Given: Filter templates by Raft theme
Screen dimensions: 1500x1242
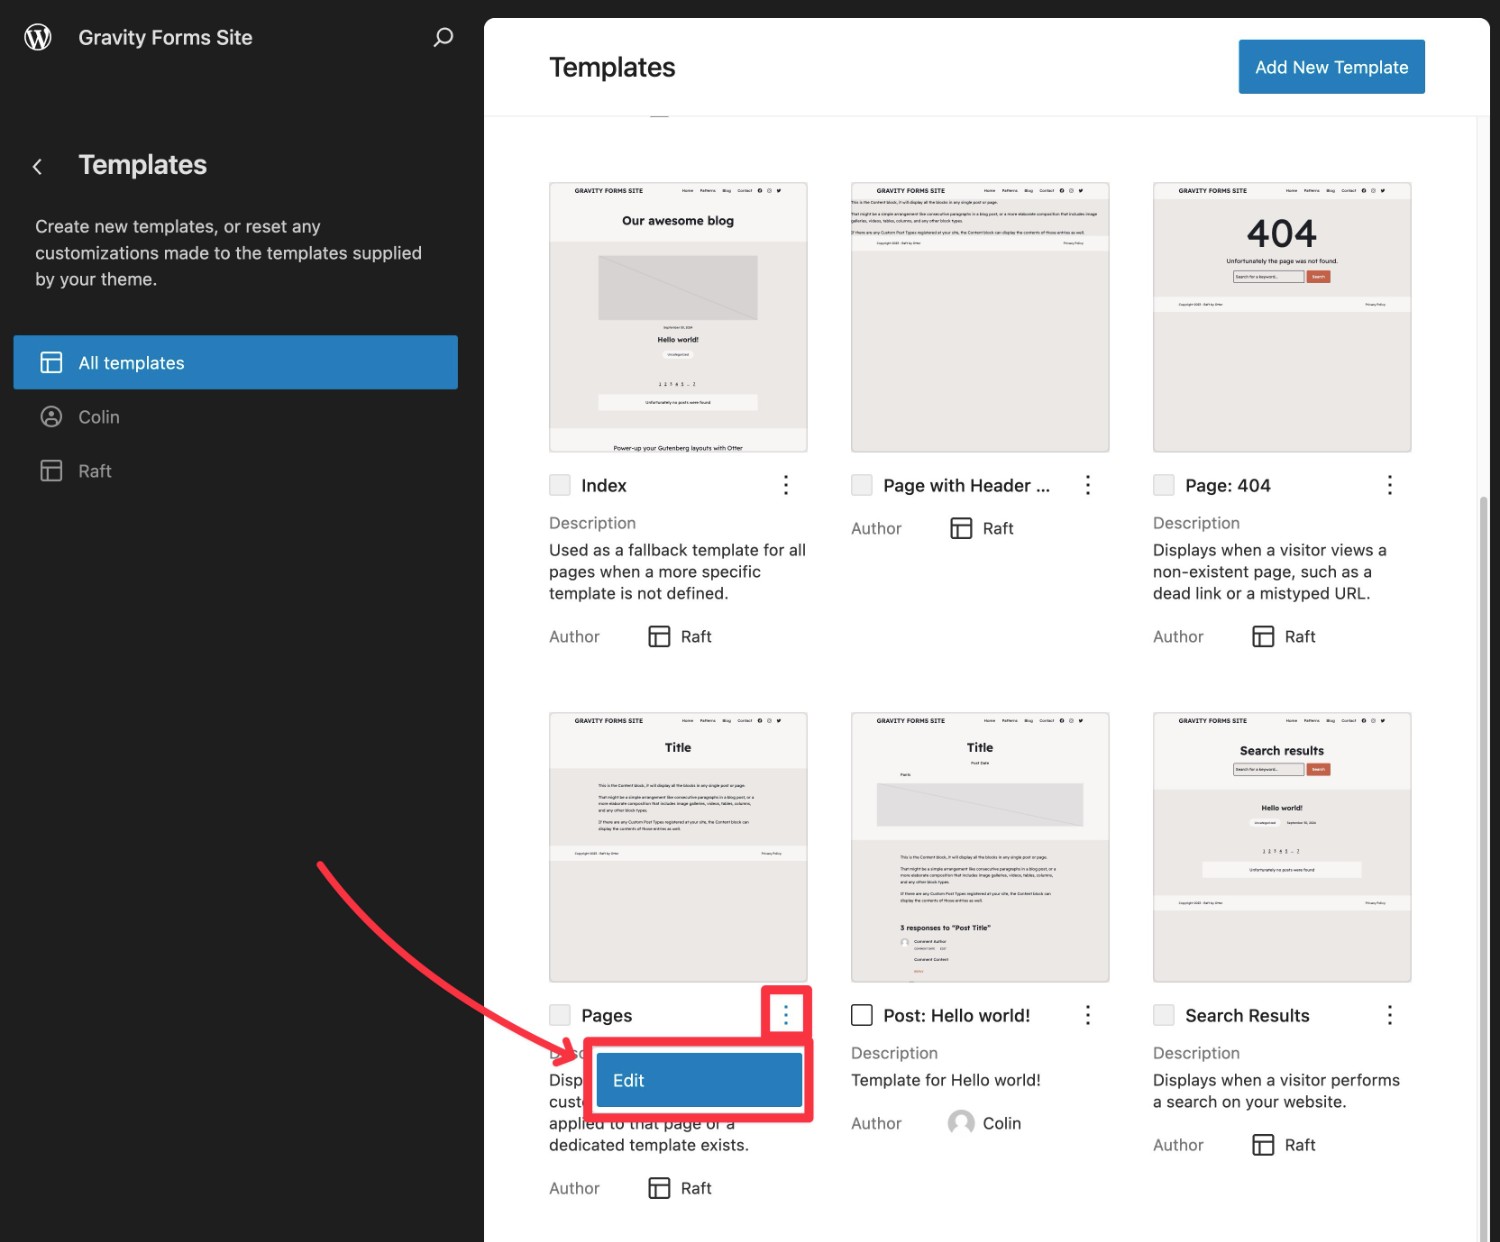Looking at the screenshot, I should pos(236,471).
